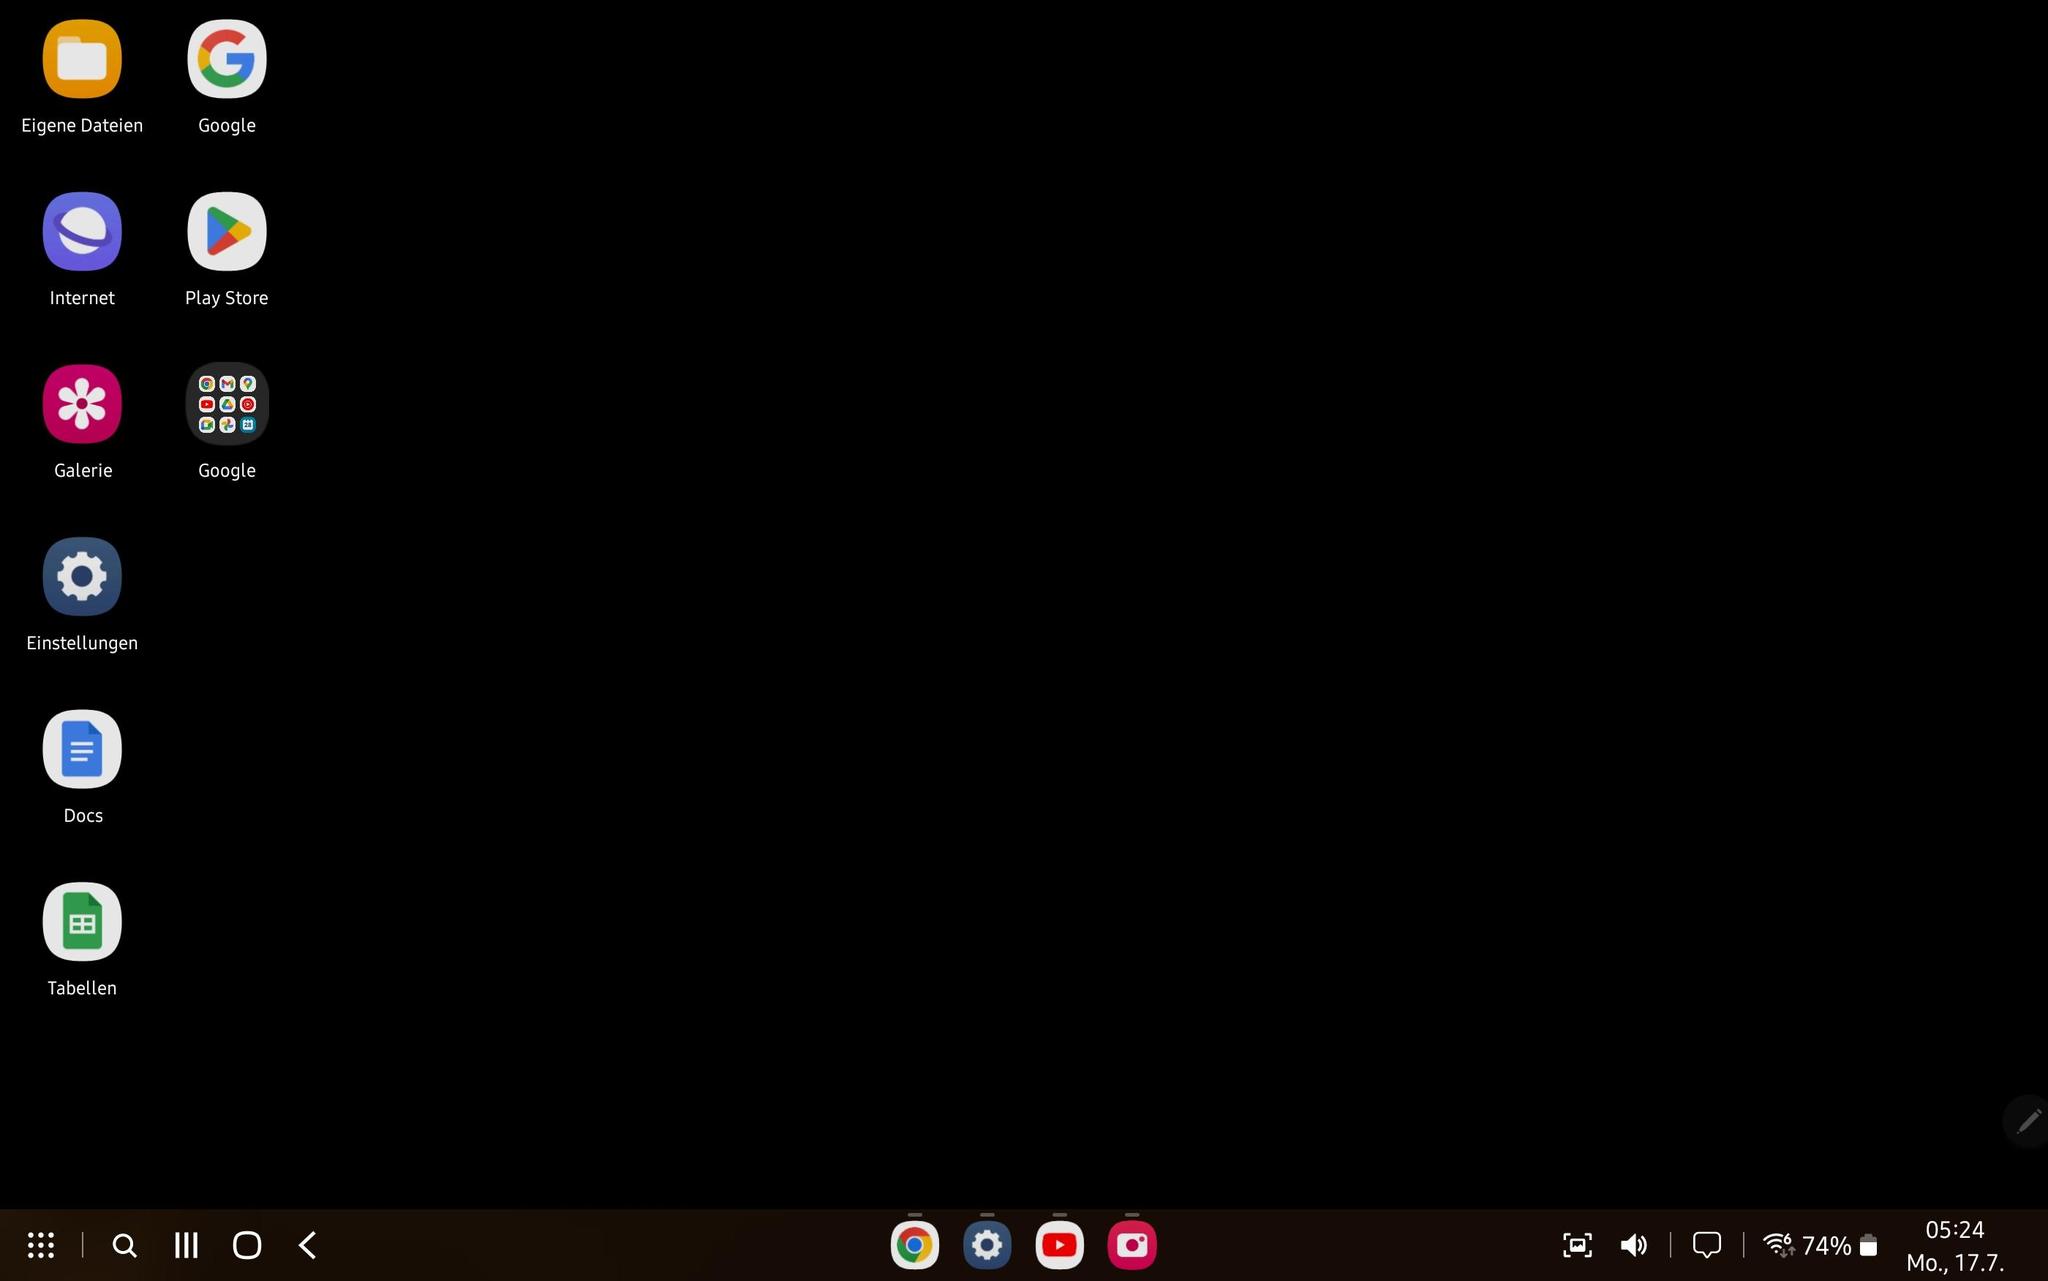The width and height of the screenshot is (2048, 1281).
Task: Click the Wi-Fi status icon
Action: pos(1779,1245)
